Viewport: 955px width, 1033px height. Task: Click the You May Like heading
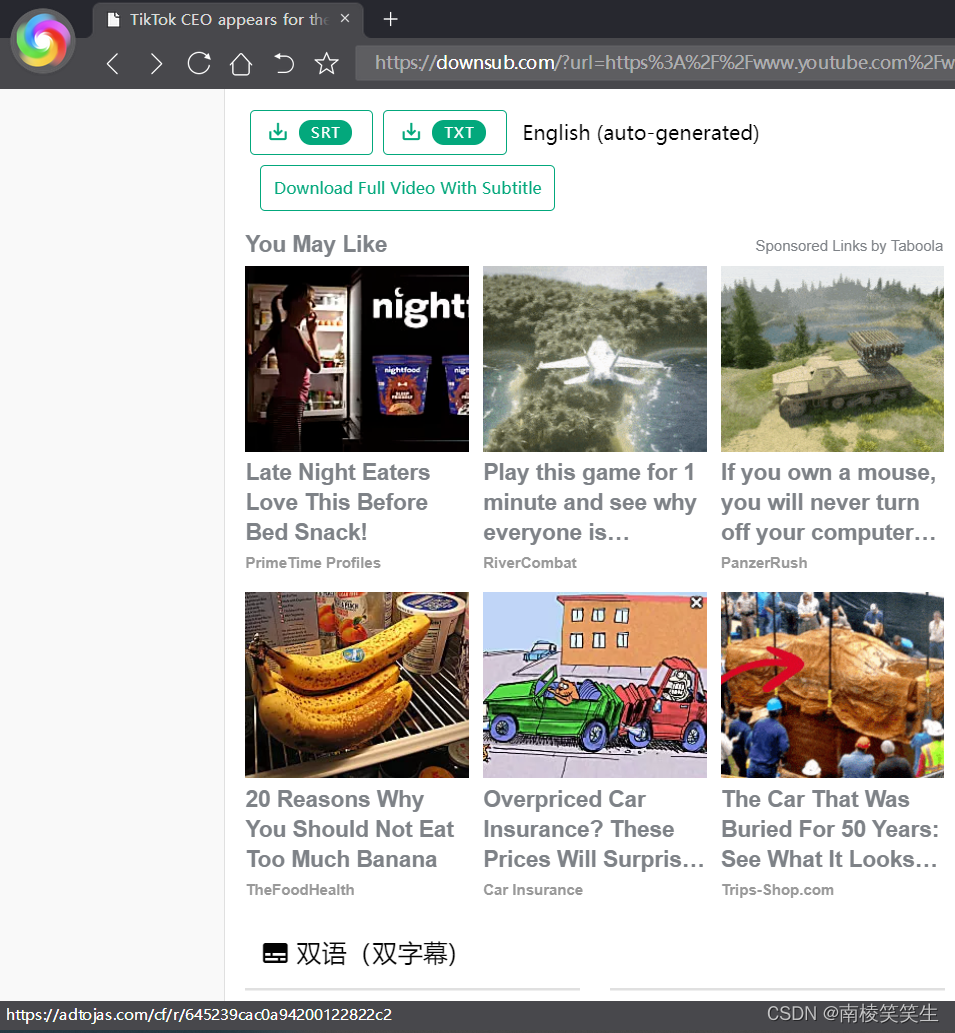(316, 244)
